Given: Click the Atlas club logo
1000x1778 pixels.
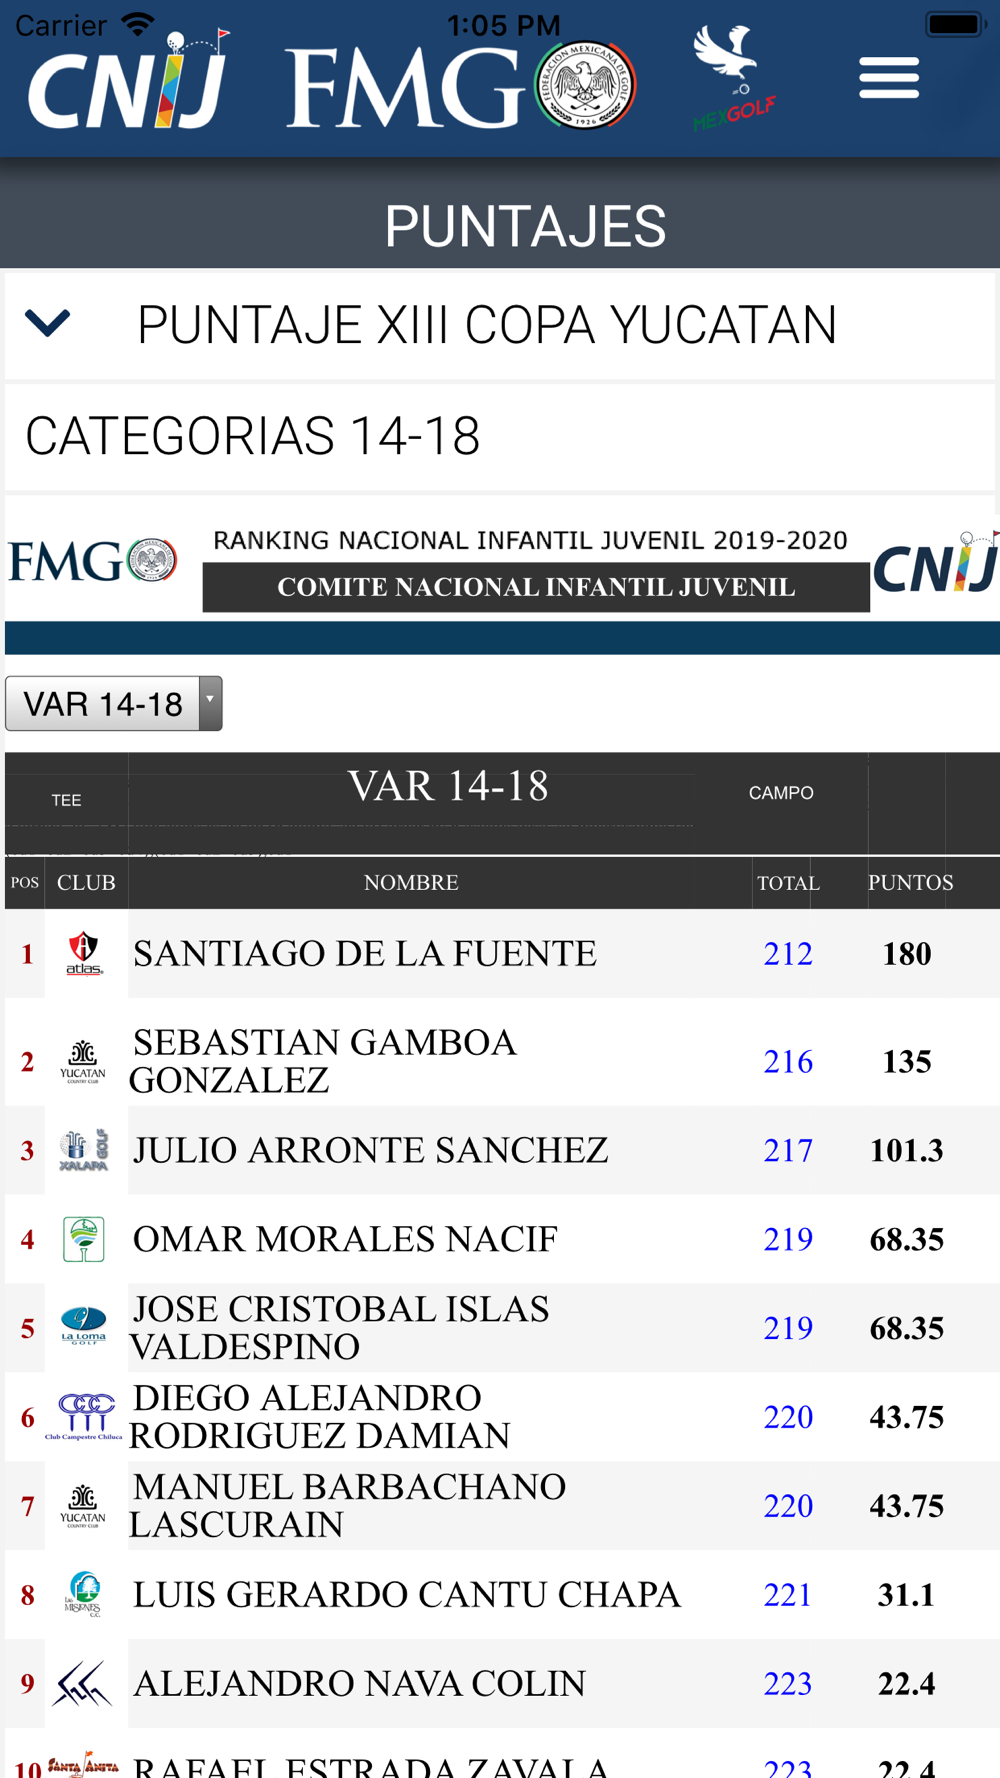Looking at the screenshot, I should pos(84,953).
